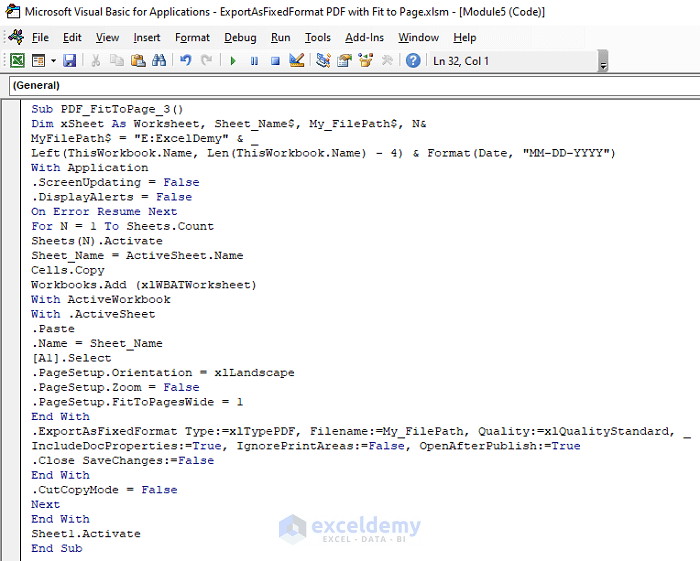Open the Run menu
Image resolution: width=700 pixels, height=561 pixels.
pos(280,37)
